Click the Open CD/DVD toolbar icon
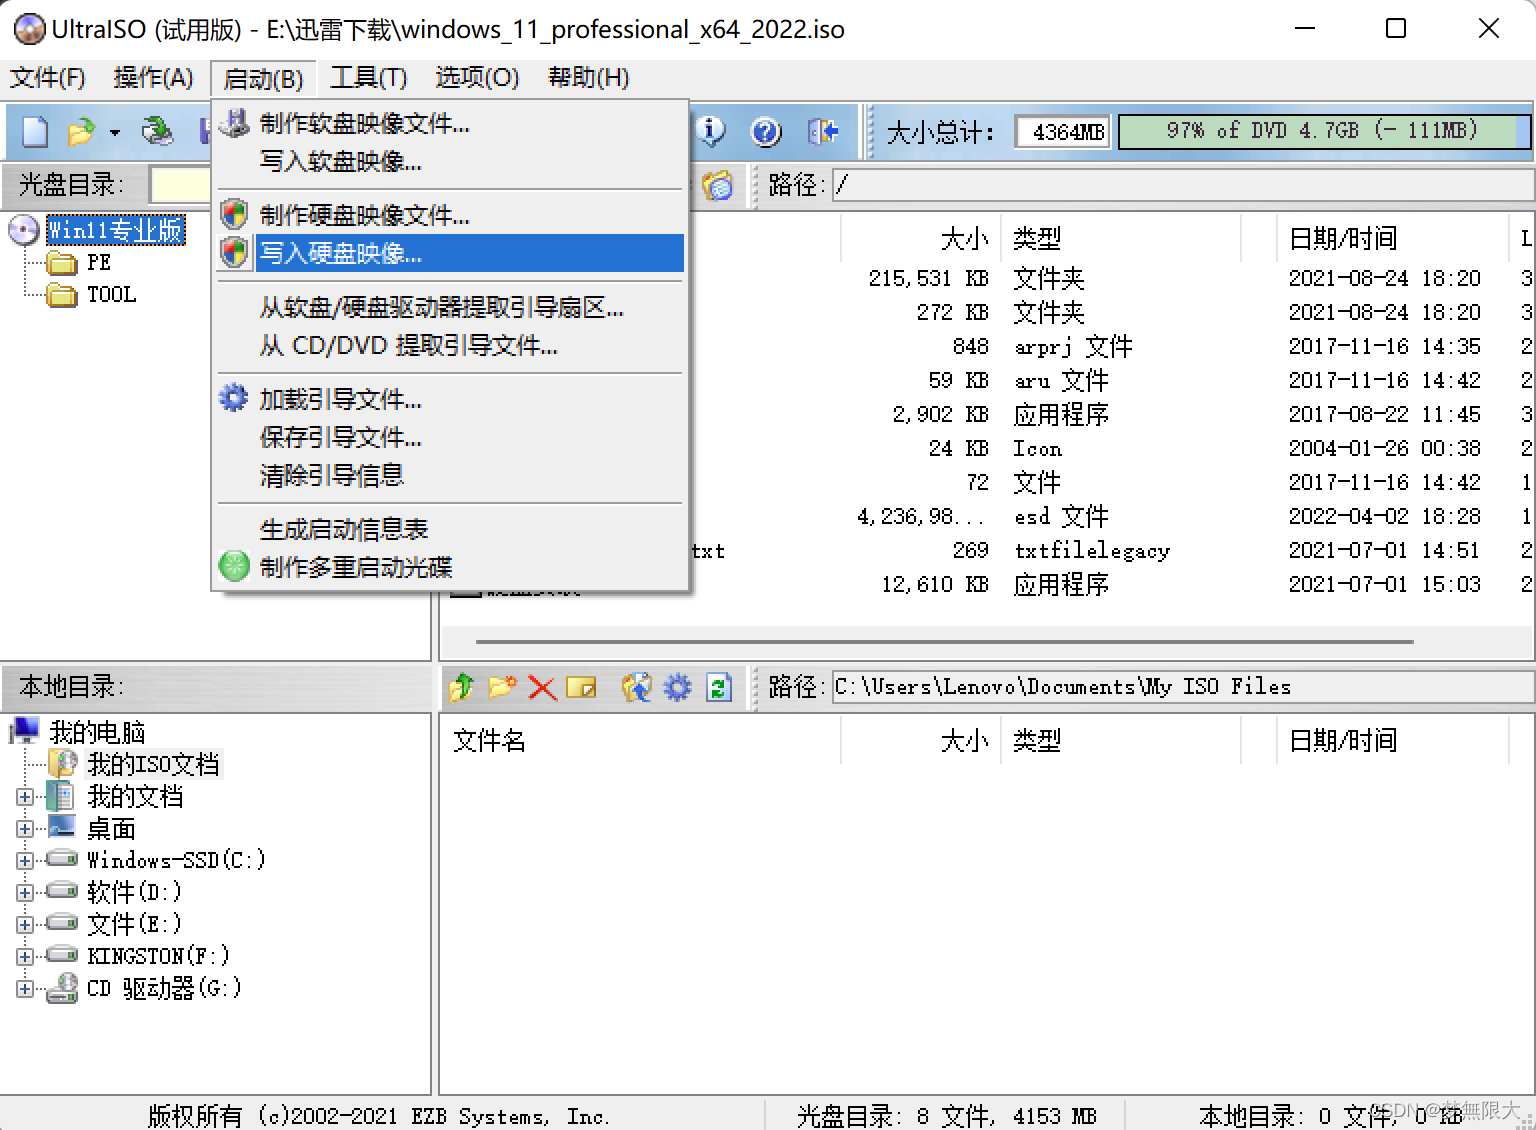 pyautogui.click(x=157, y=131)
